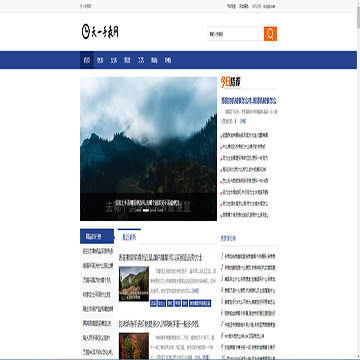
Task: Open second entry in left sidebar featured list
Action: tap(98, 266)
